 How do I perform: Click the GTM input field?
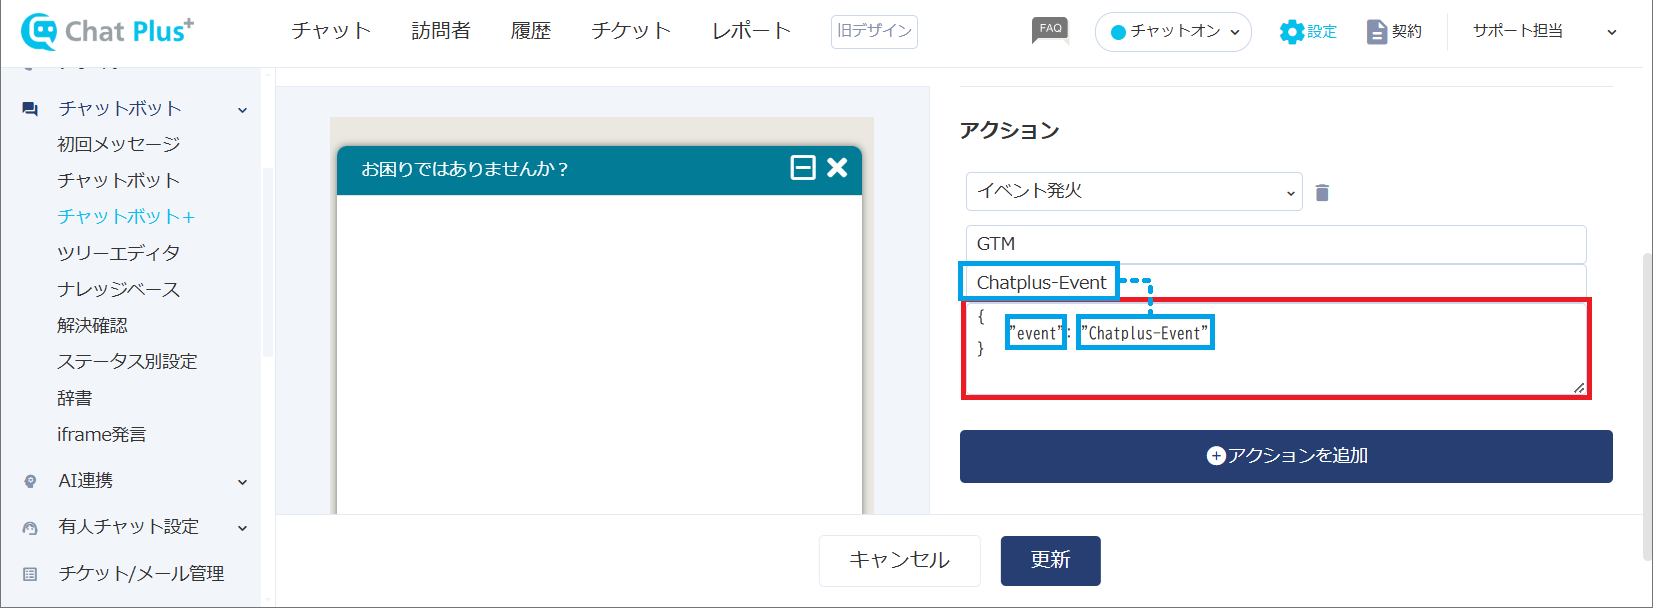click(x=1276, y=244)
